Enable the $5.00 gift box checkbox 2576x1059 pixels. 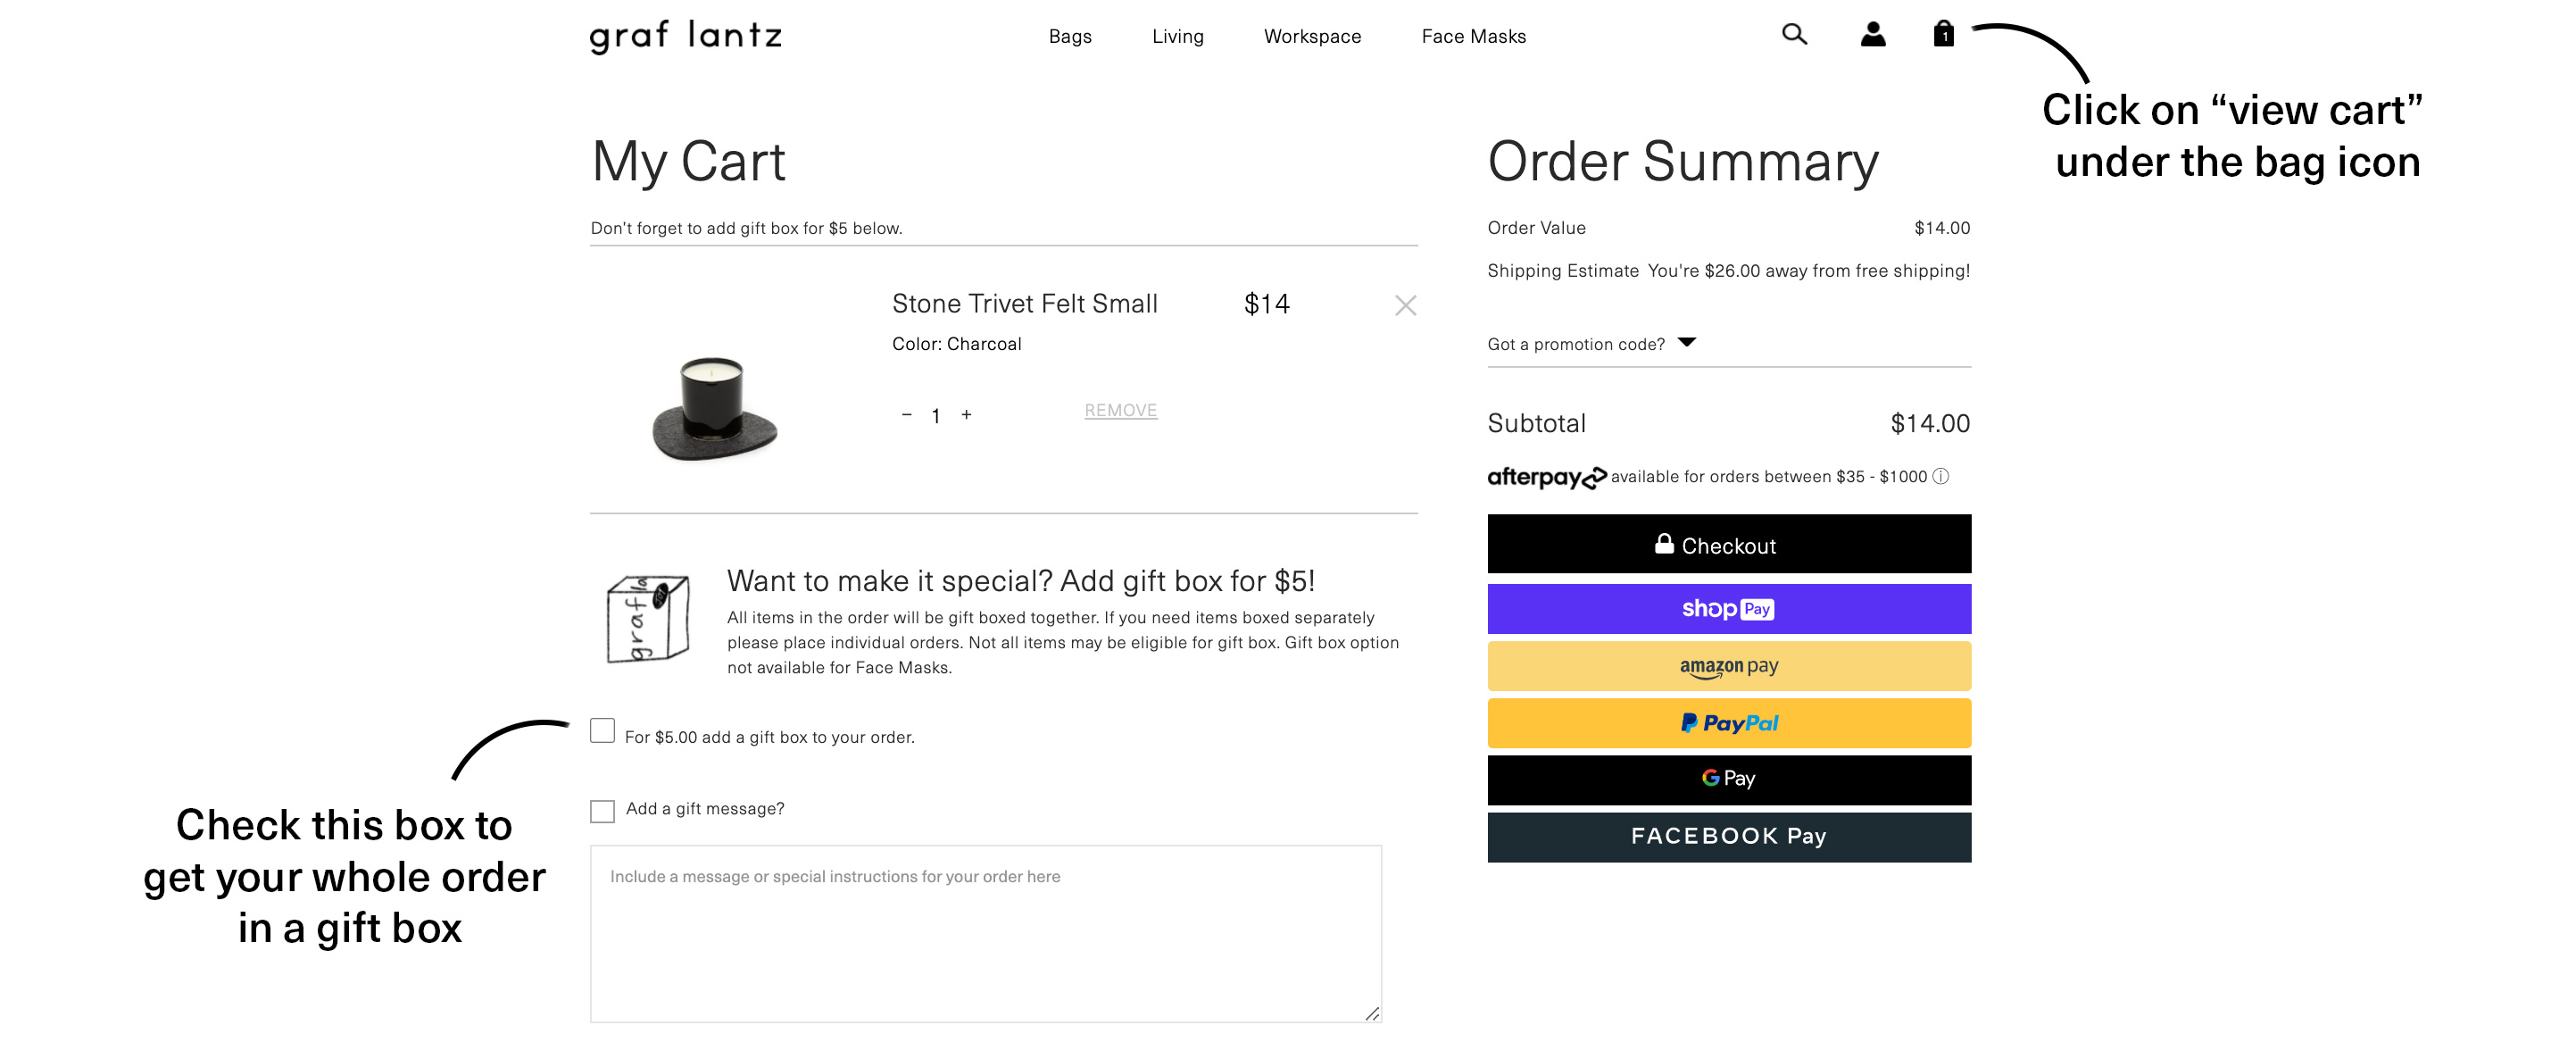click(x=602, y=730)
